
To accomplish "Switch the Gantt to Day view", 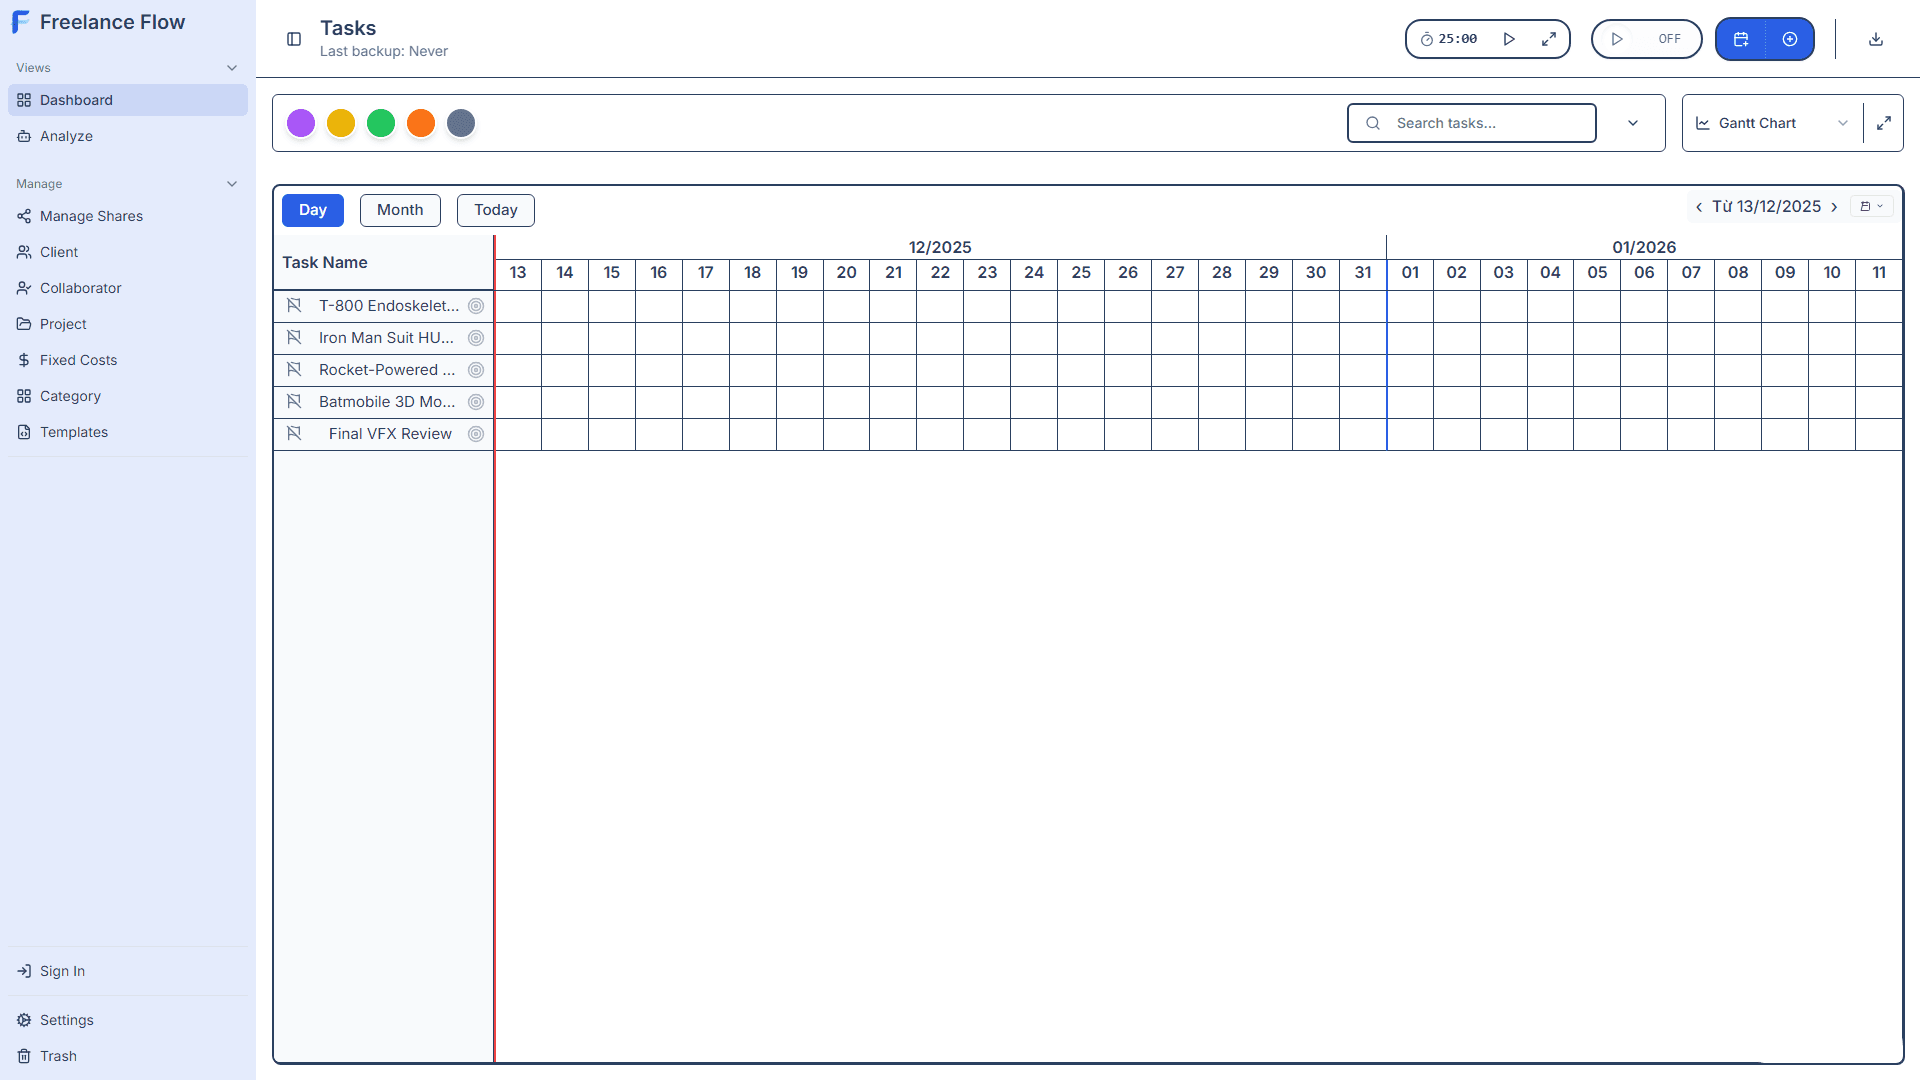I will click(x=313, y=210).
